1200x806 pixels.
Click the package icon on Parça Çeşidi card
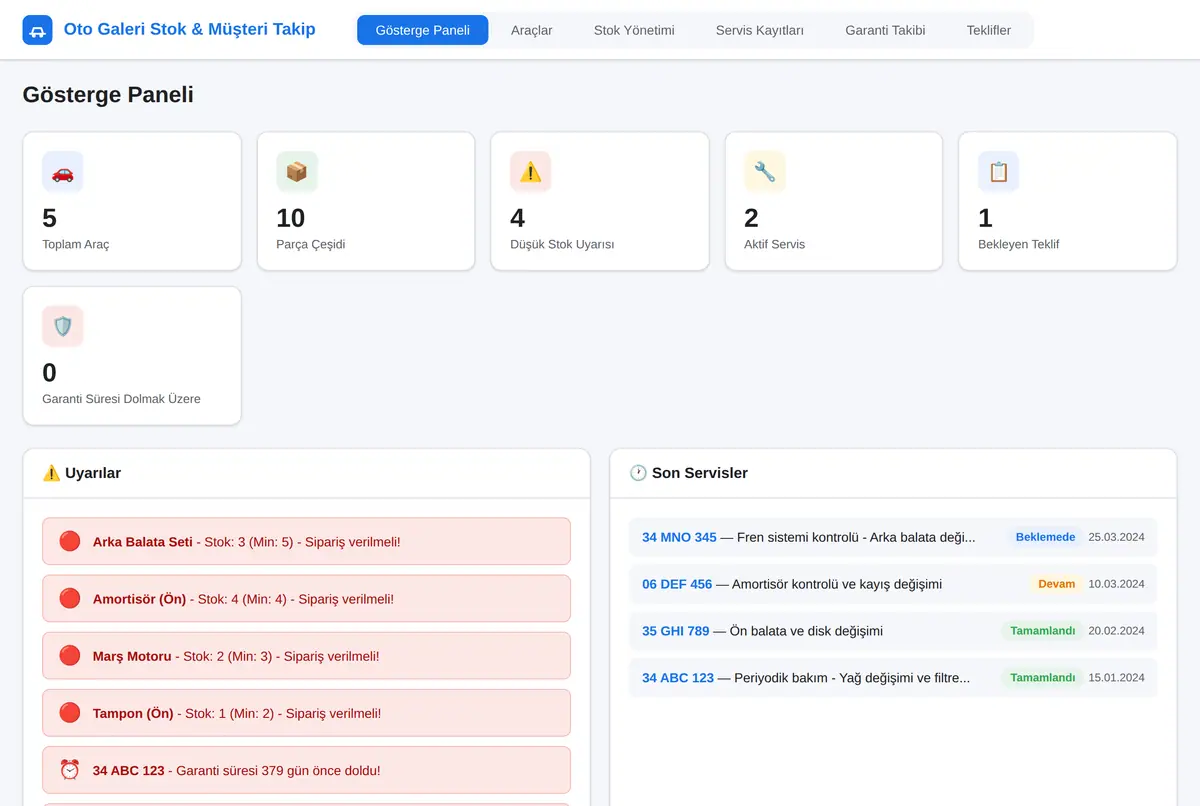click(x=297, y=172)
